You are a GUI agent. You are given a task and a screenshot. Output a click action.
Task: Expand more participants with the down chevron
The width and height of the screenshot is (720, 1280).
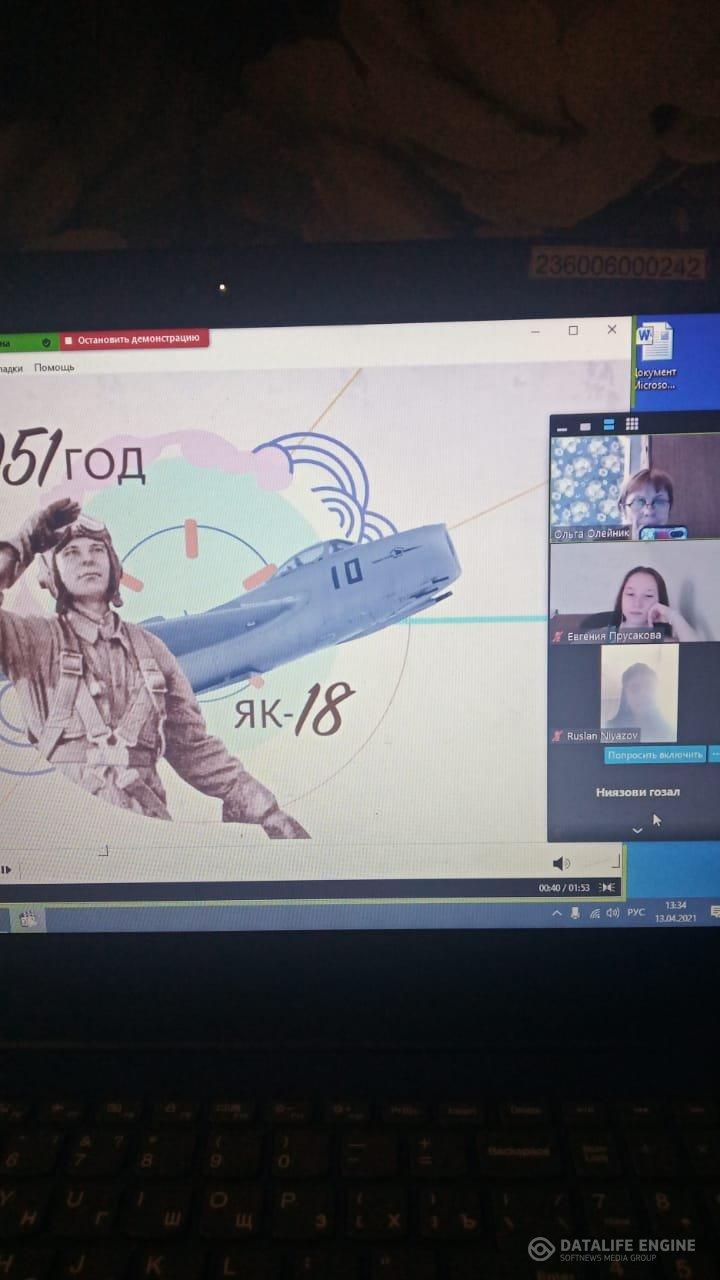[637, 830]
